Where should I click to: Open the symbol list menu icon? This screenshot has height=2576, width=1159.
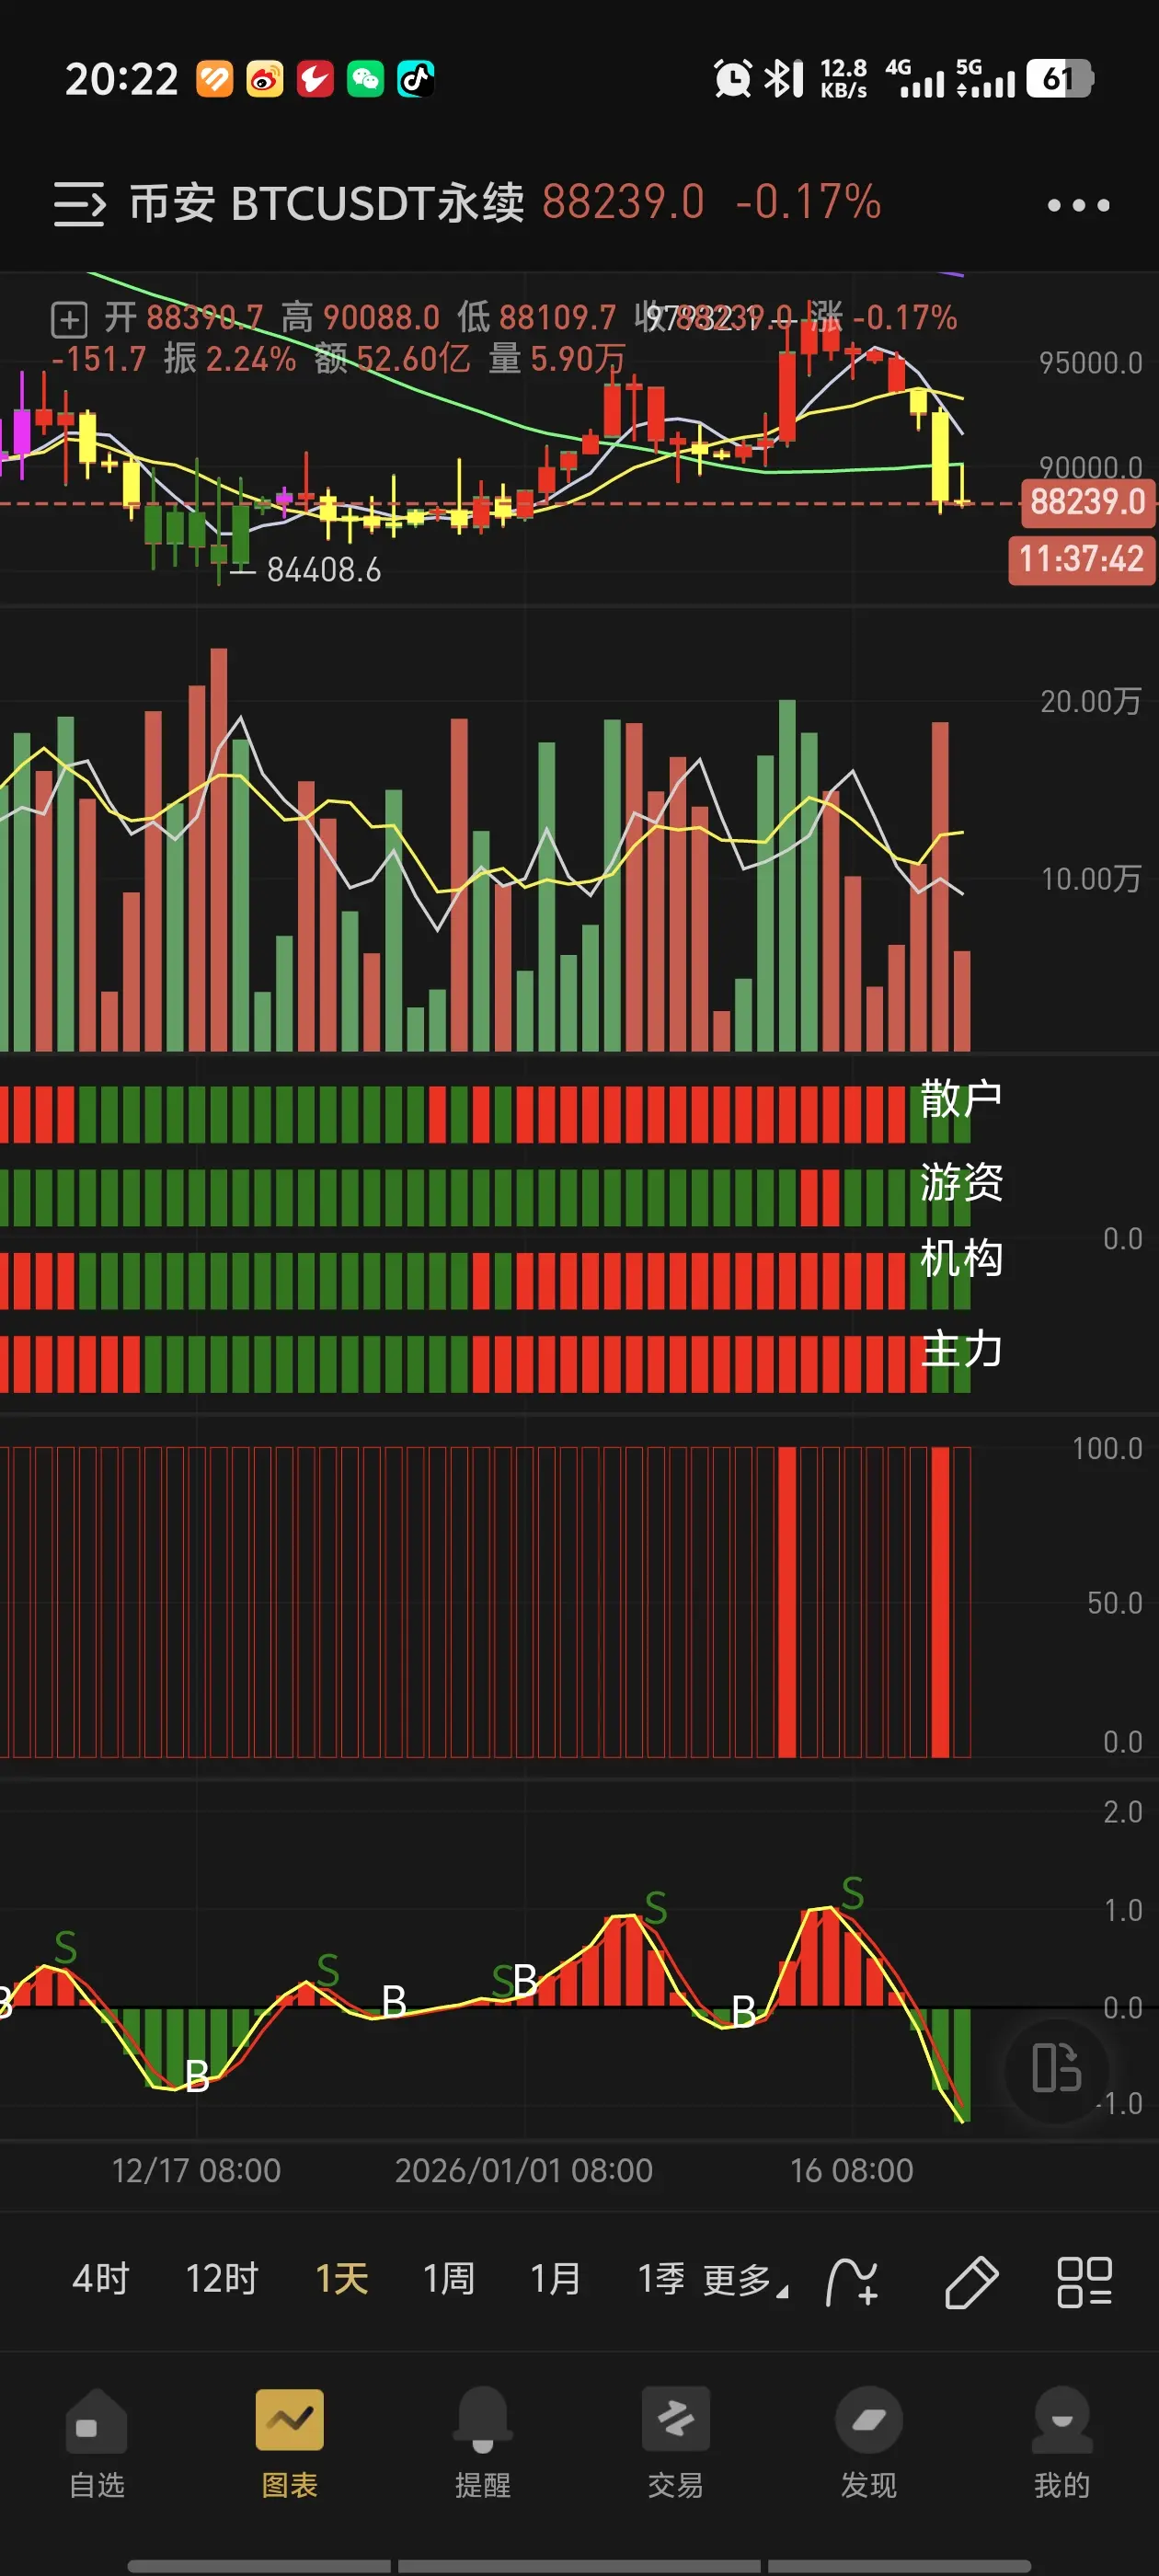pyautogui.click(x=79, y=204)
